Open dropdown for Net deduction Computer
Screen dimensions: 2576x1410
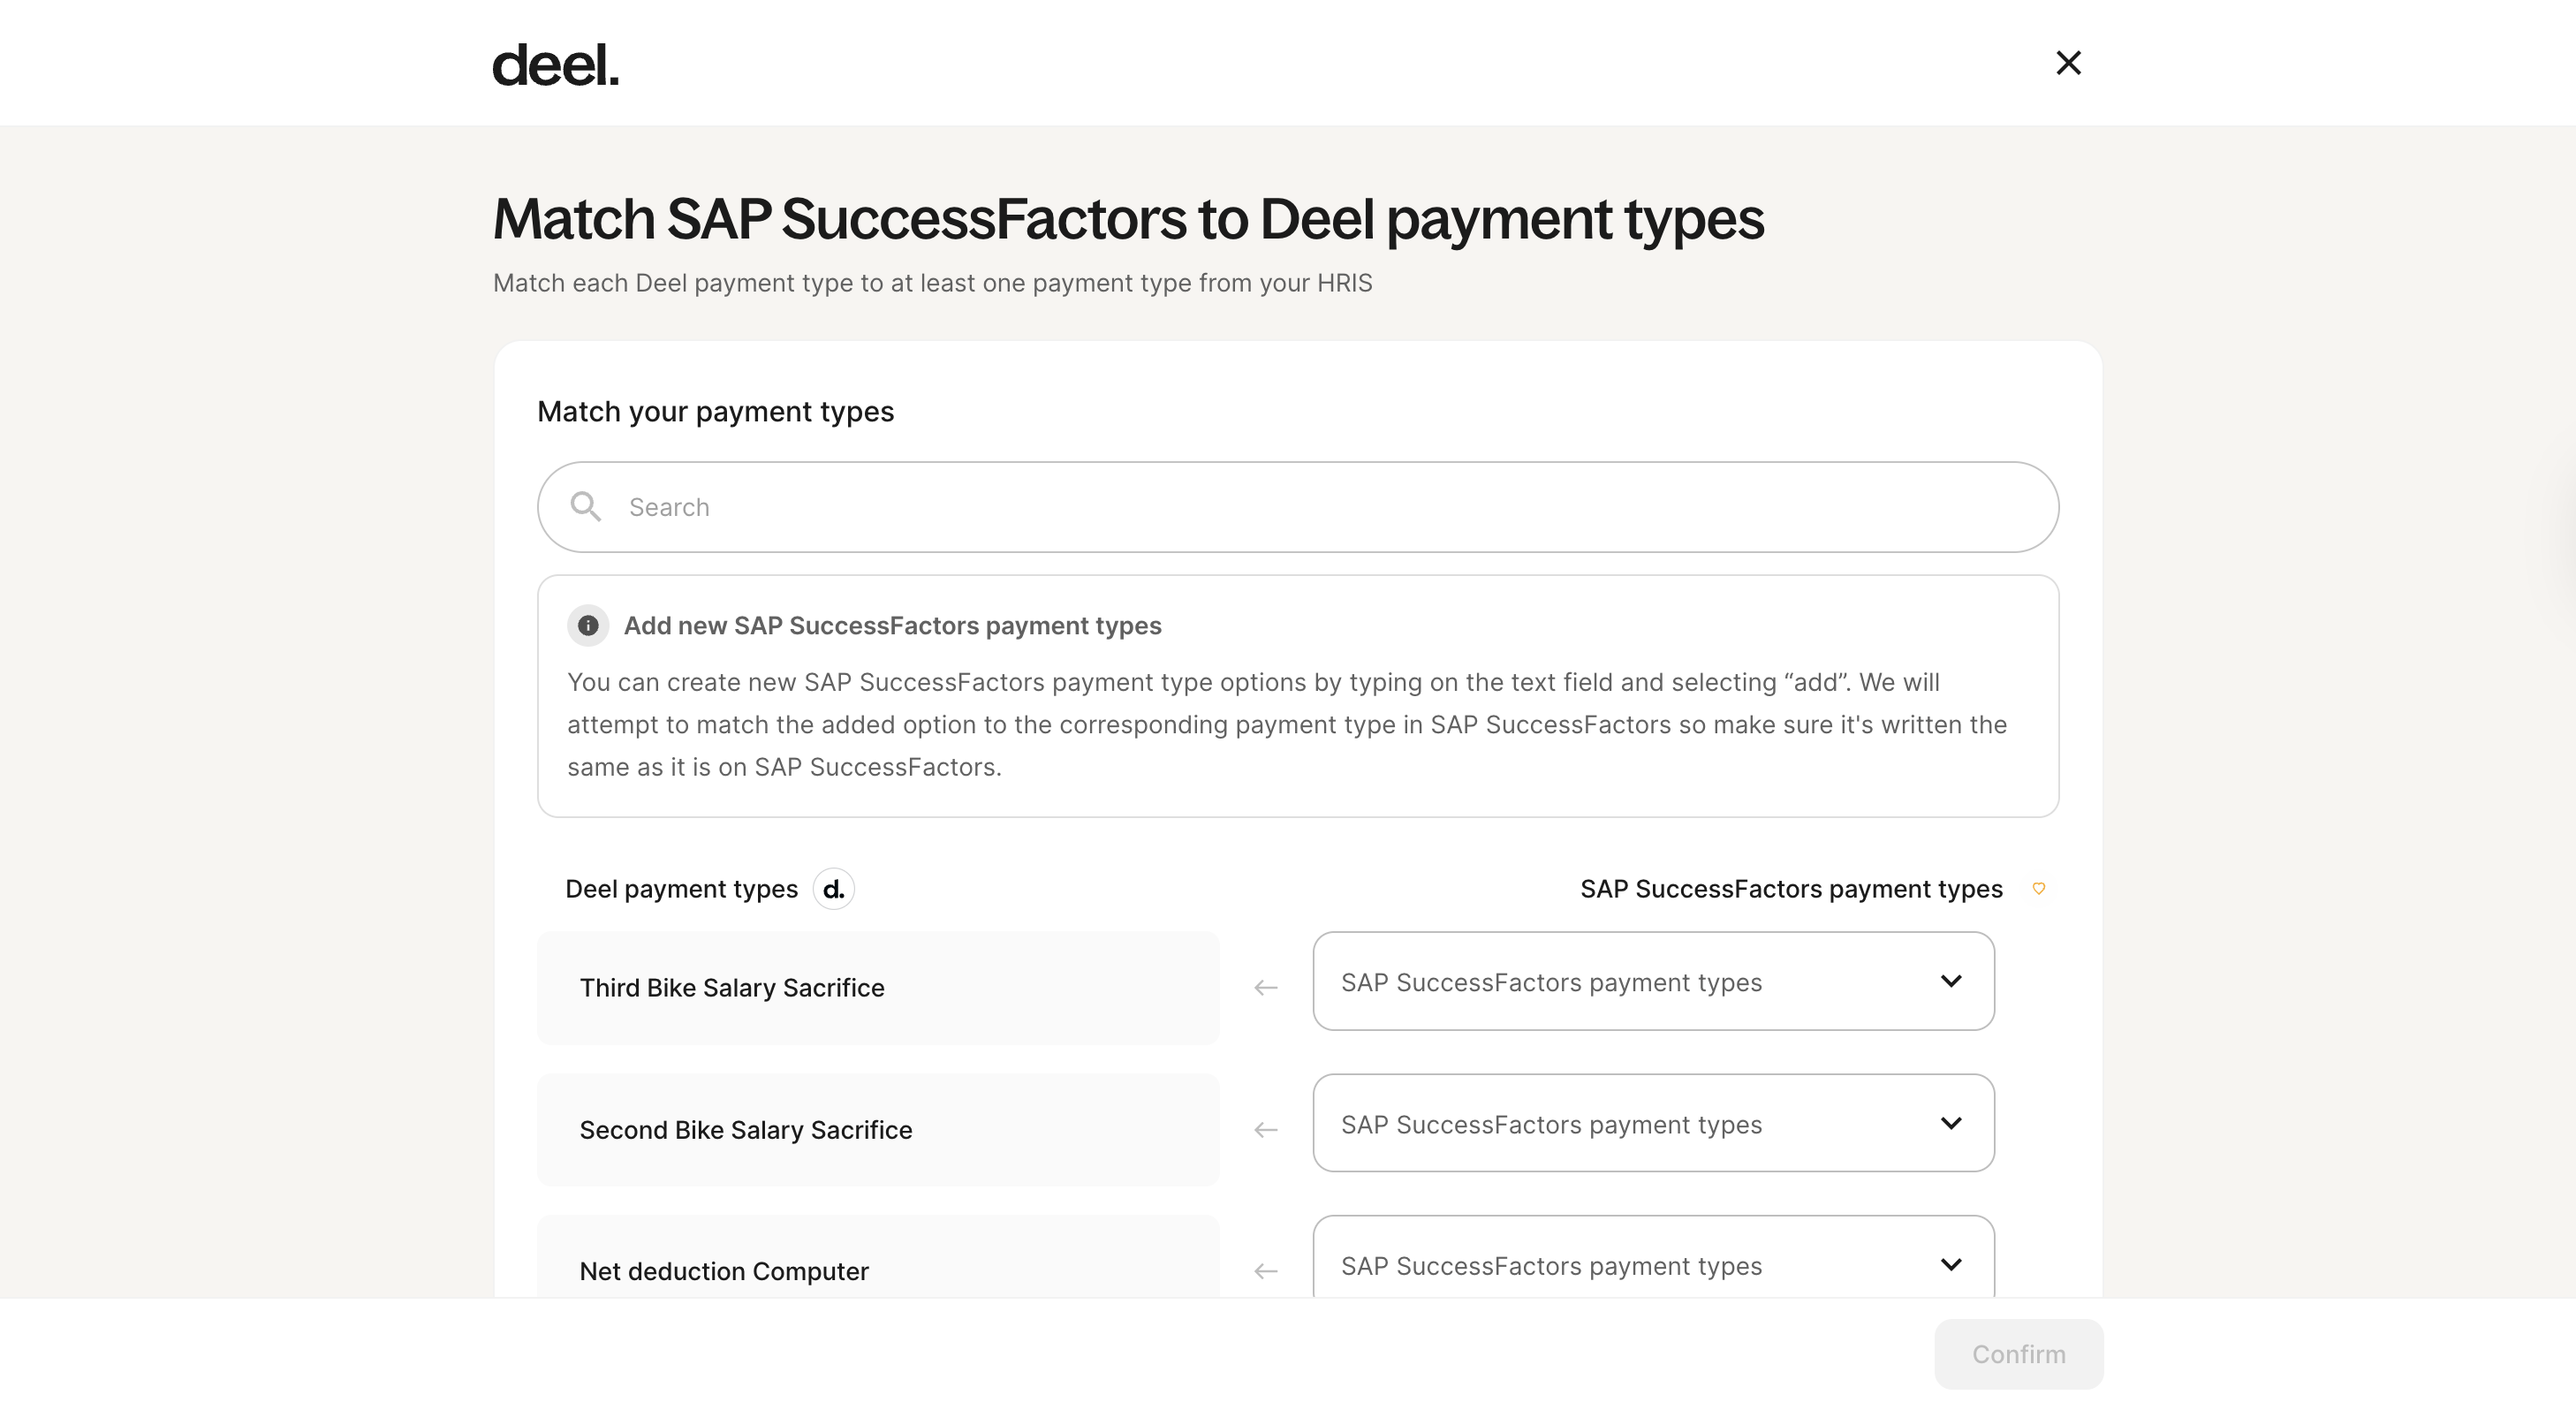point(1653,1257)
